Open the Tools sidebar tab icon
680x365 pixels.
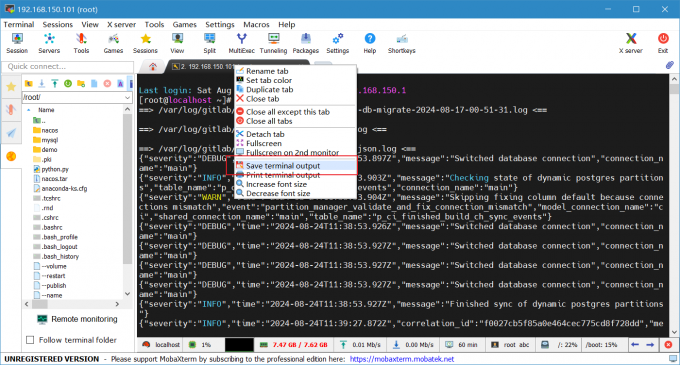point(11,109)
